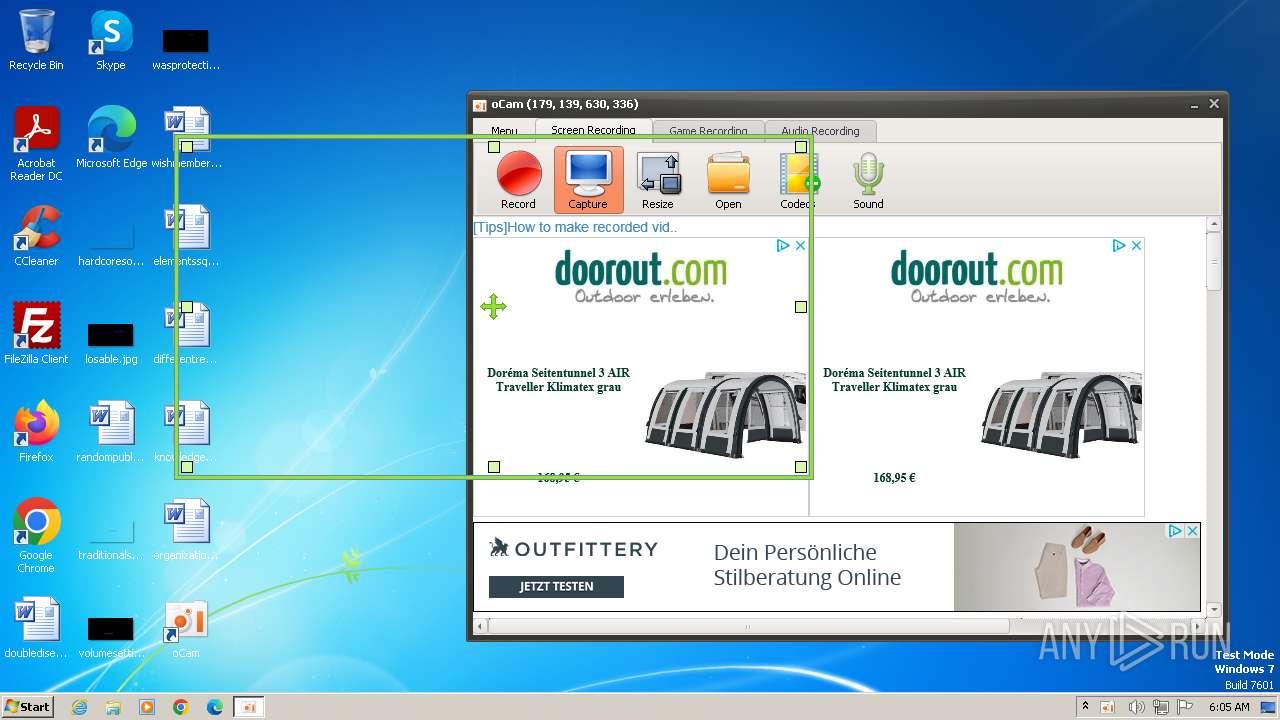This screenshot has height=720, width=1280.
Task: Start recording with the red Record button
Action: click(519, 181)
